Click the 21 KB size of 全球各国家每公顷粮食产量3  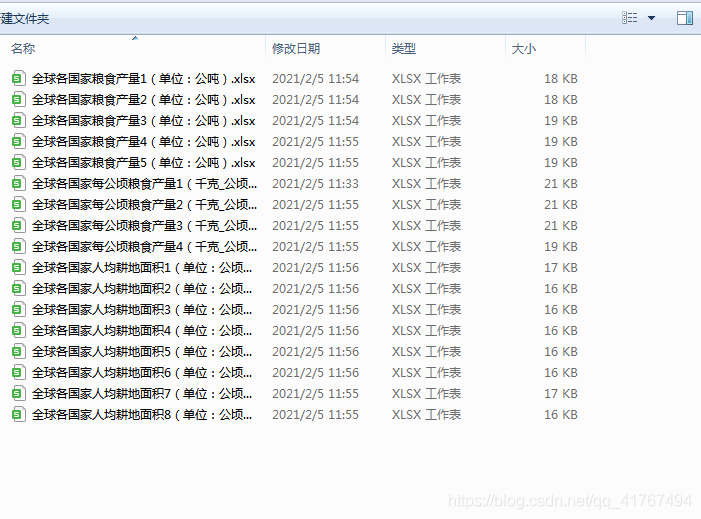pos(561,226)
